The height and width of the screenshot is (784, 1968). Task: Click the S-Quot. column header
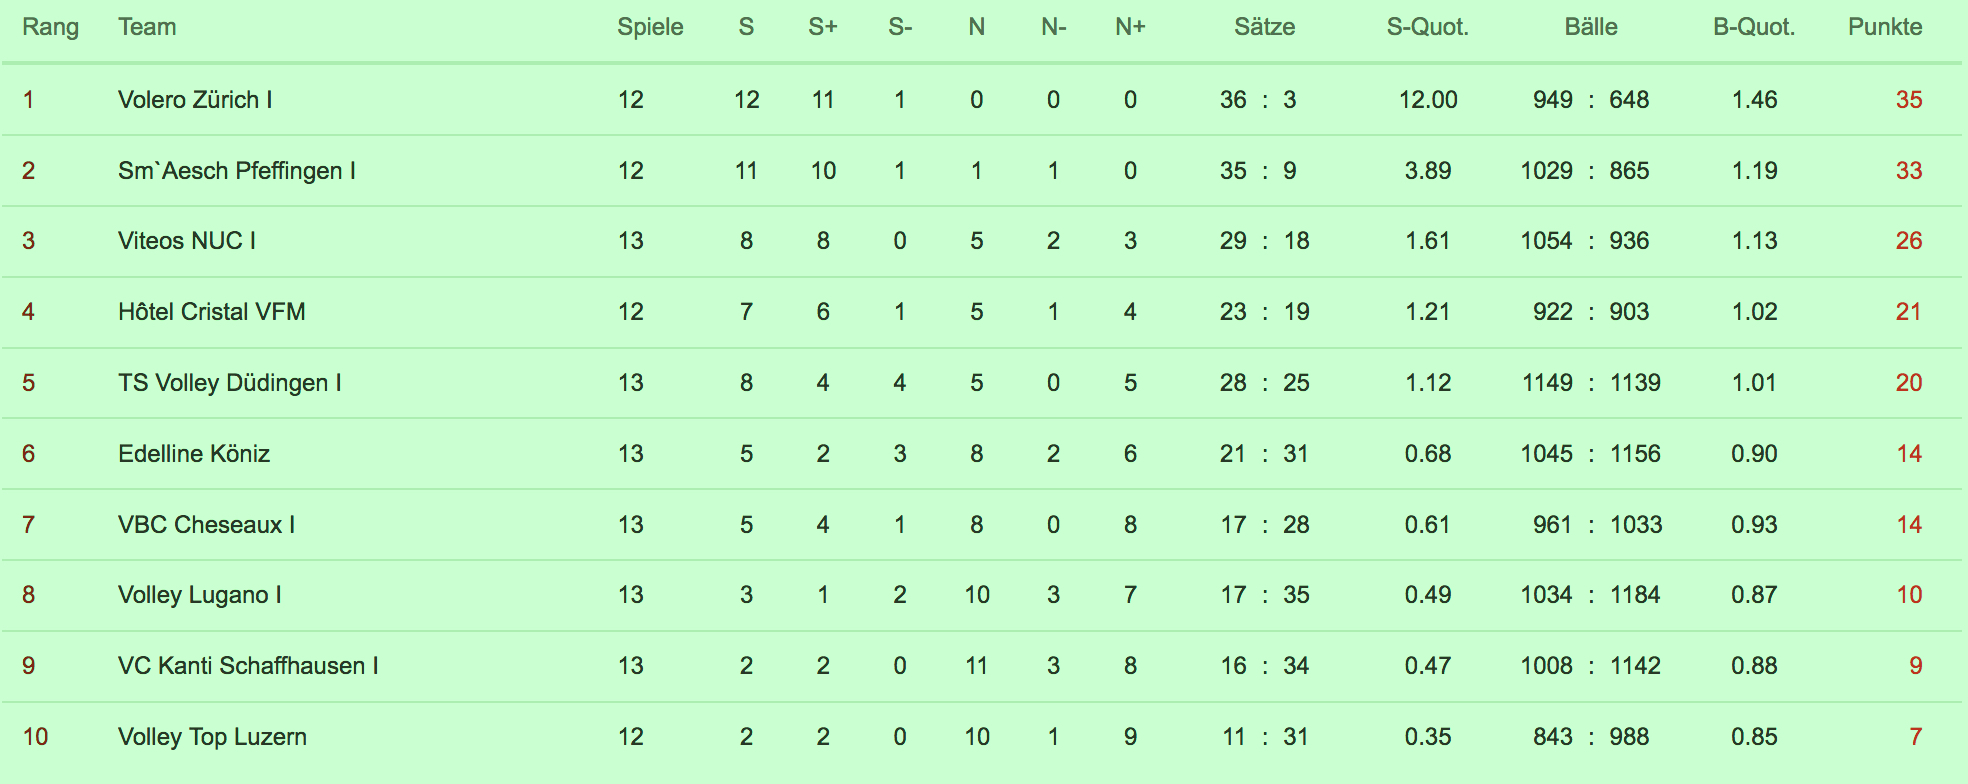[x=1427, y=27]
